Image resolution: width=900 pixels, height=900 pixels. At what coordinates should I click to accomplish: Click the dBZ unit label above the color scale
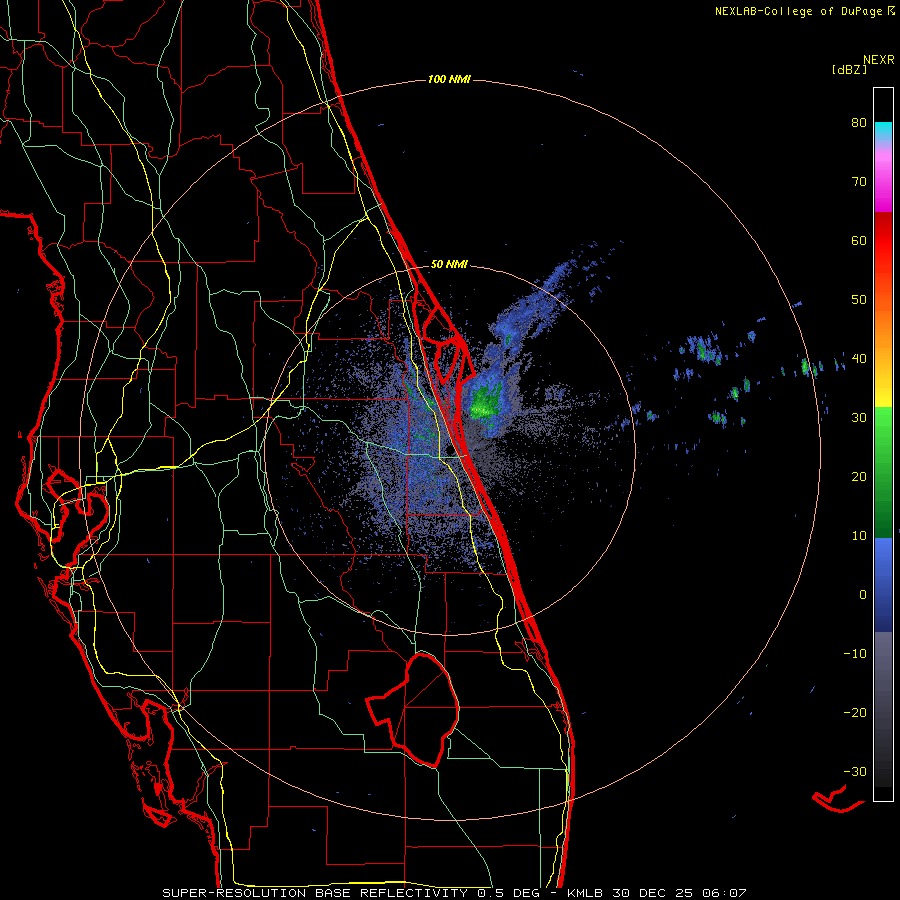click(849, 70)
